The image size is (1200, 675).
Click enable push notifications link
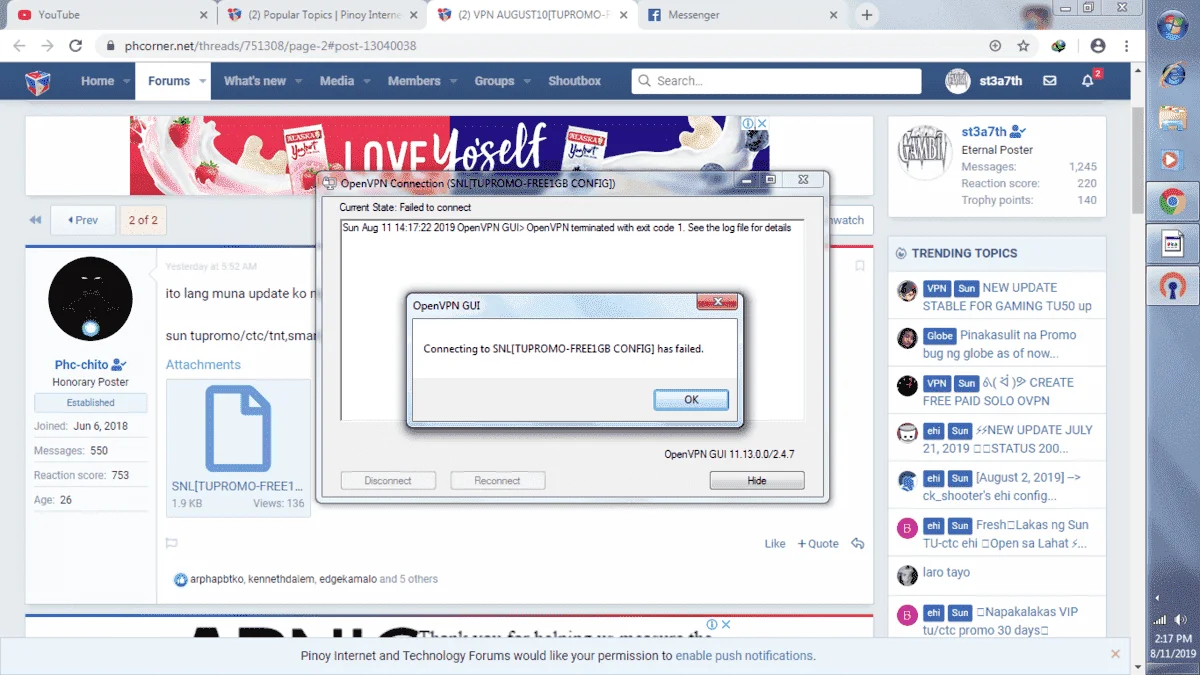point(745,656)
